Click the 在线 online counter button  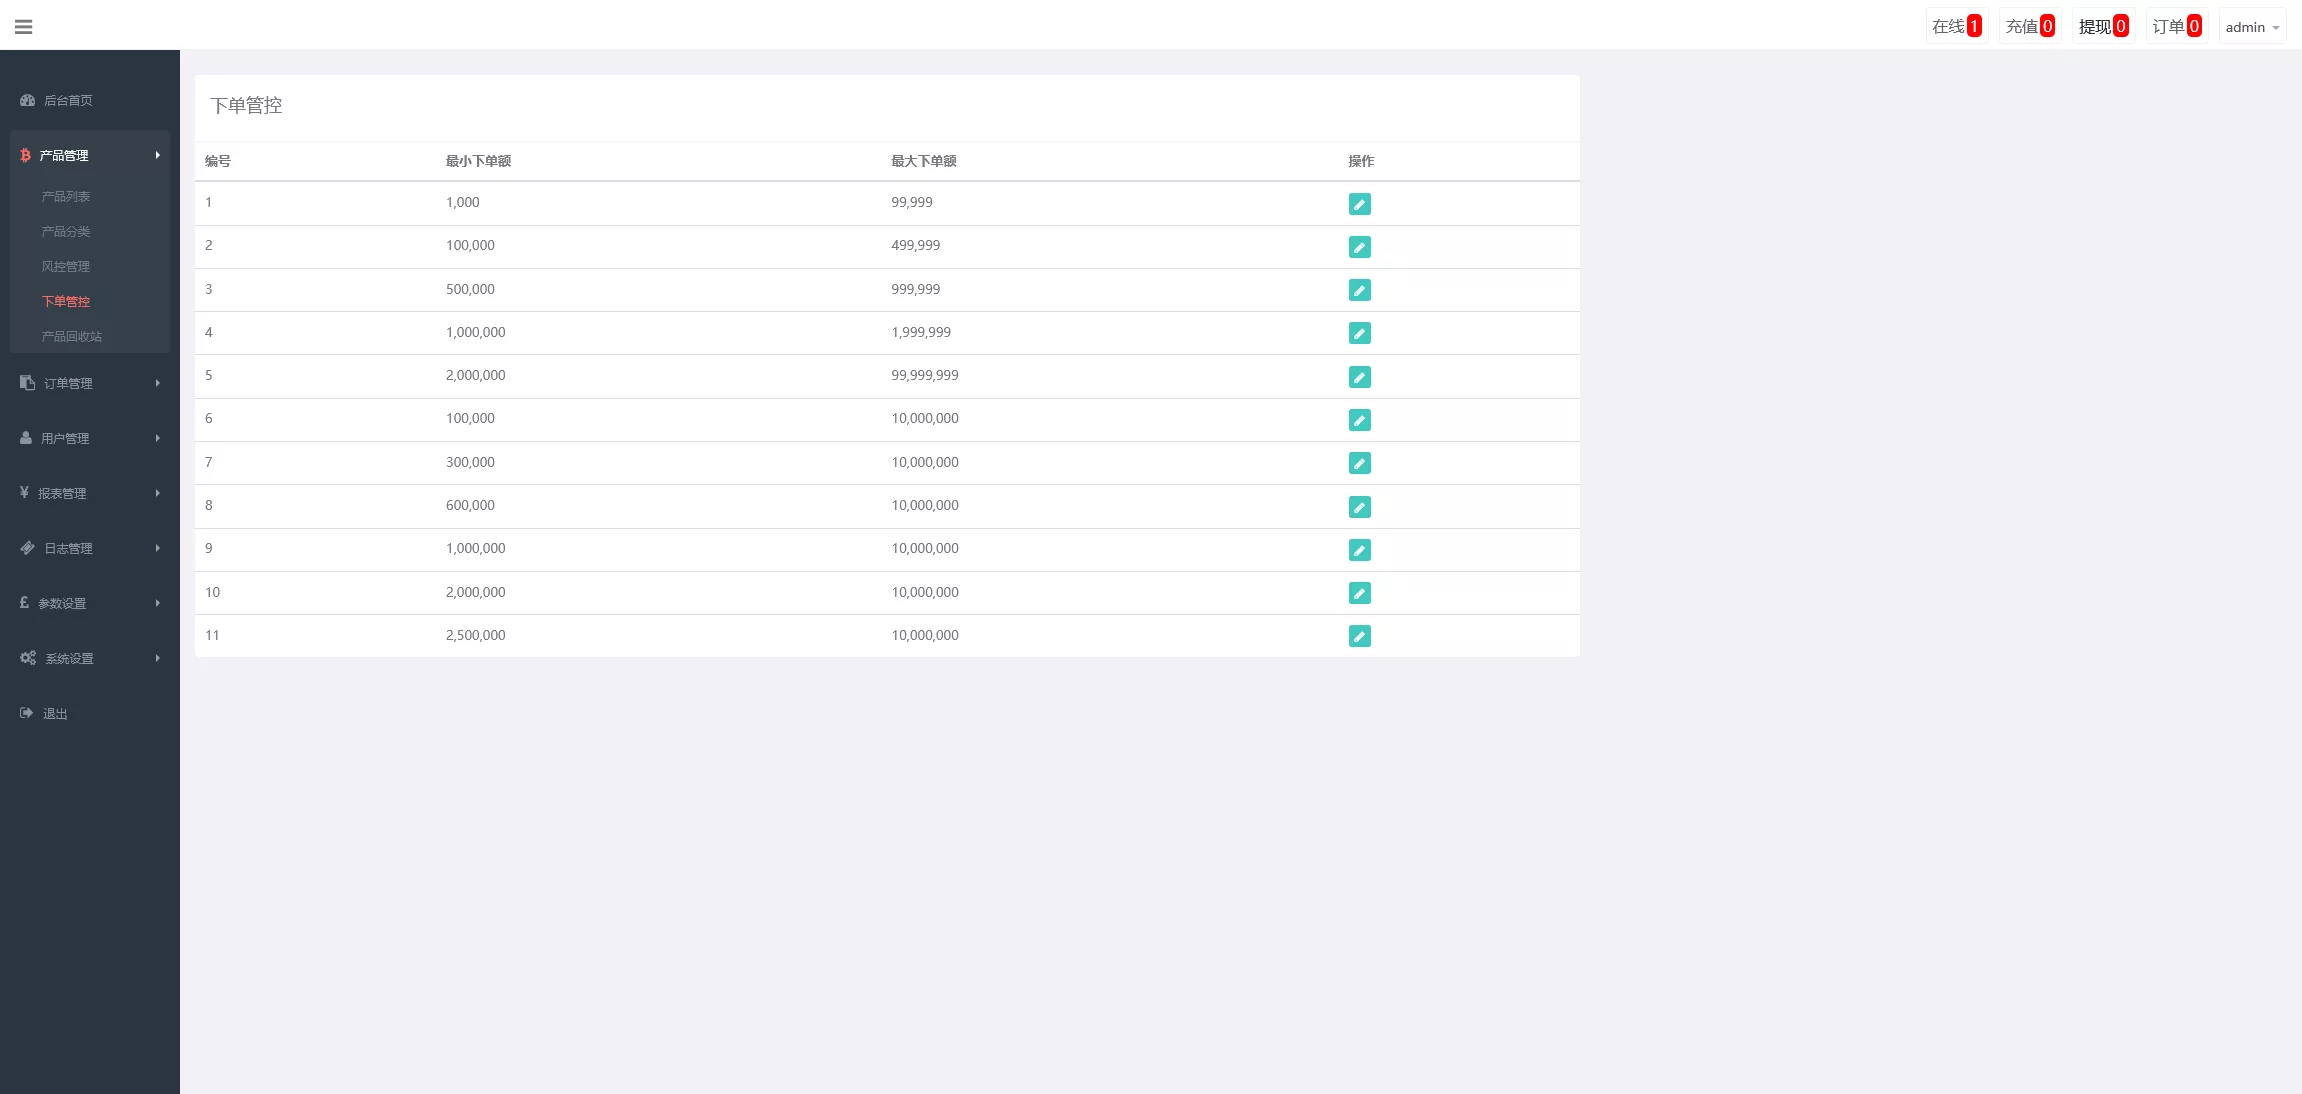[1956, 27]
